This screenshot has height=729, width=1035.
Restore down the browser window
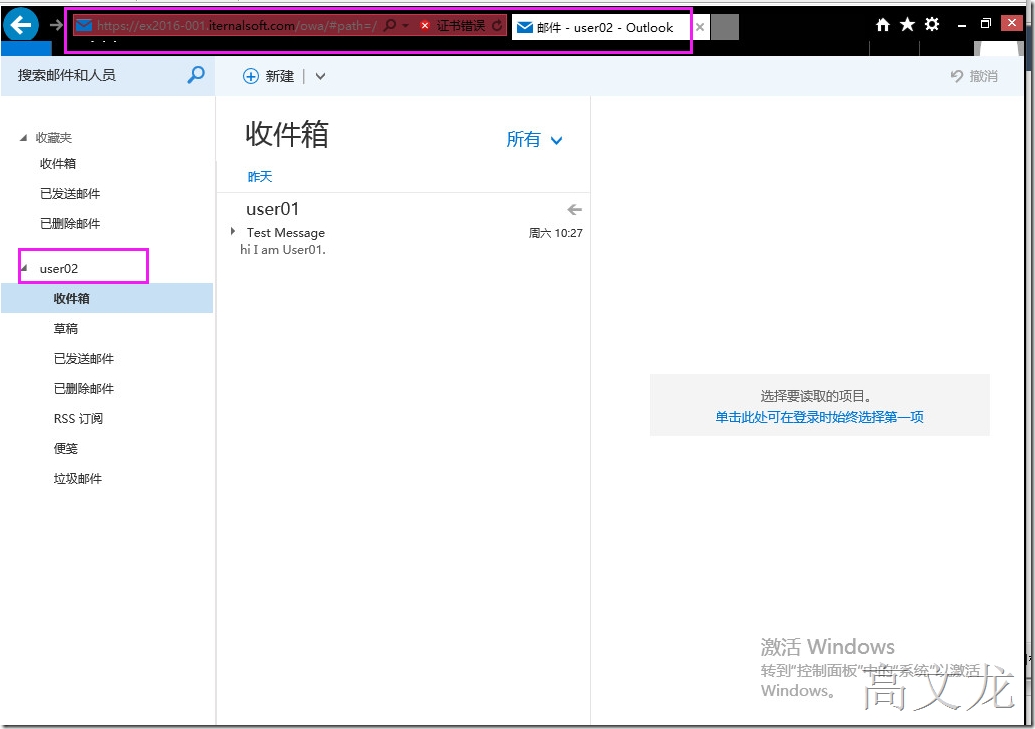pos(985,24)
